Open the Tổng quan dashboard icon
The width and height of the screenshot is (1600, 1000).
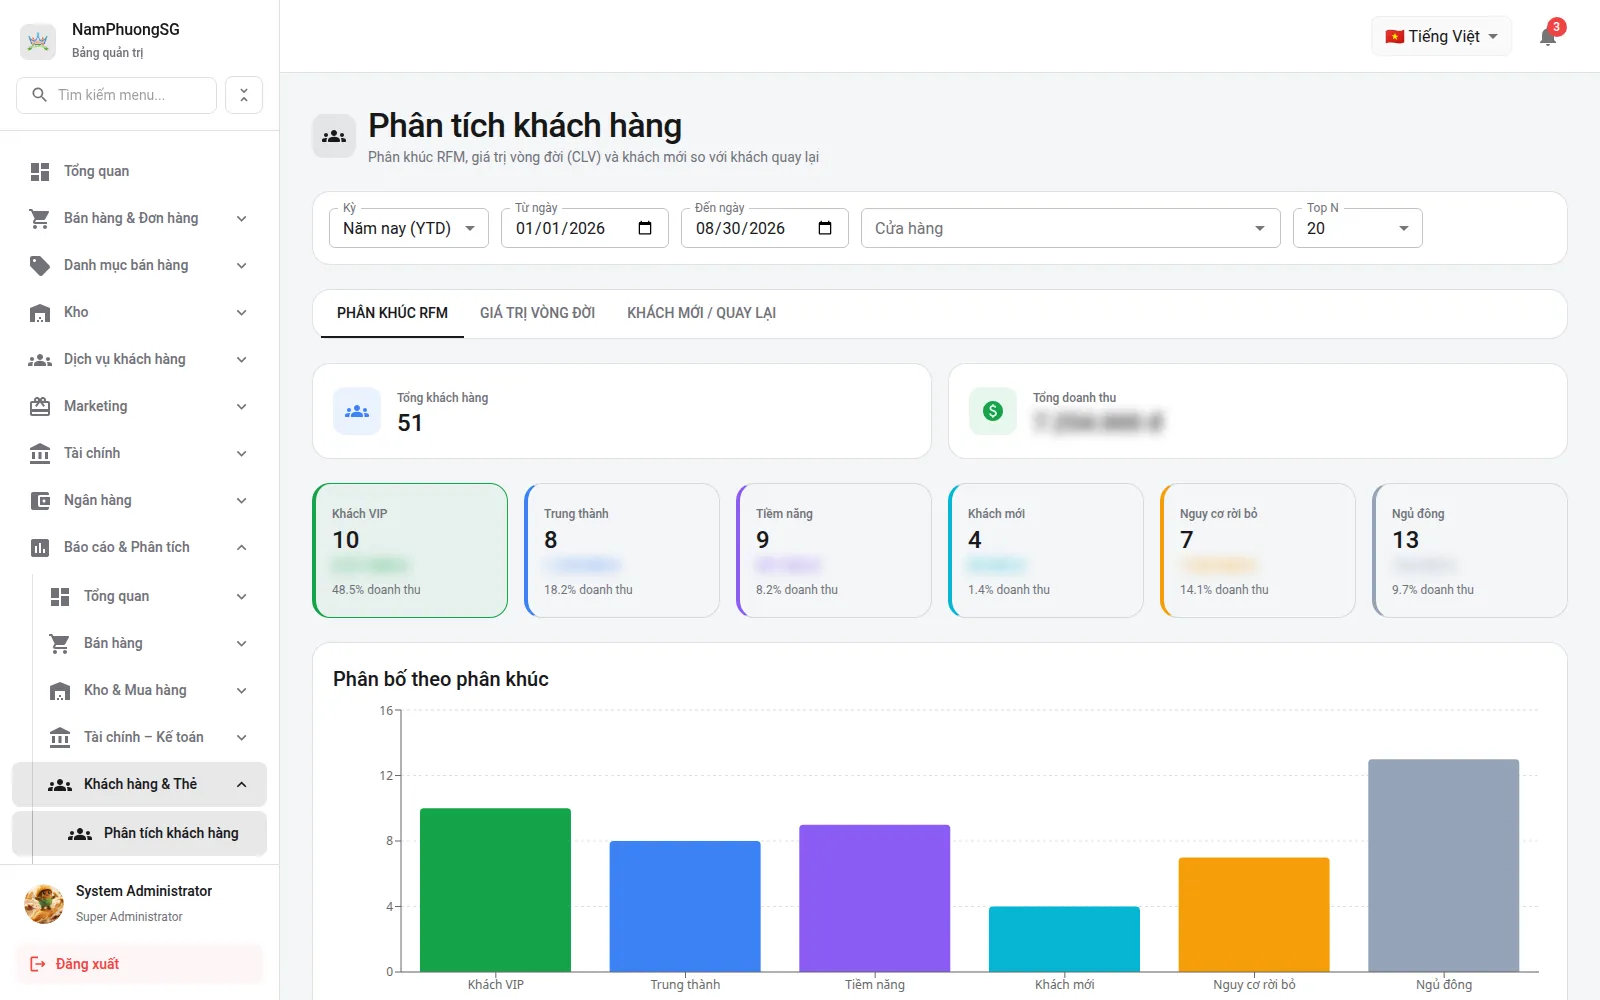40,171
